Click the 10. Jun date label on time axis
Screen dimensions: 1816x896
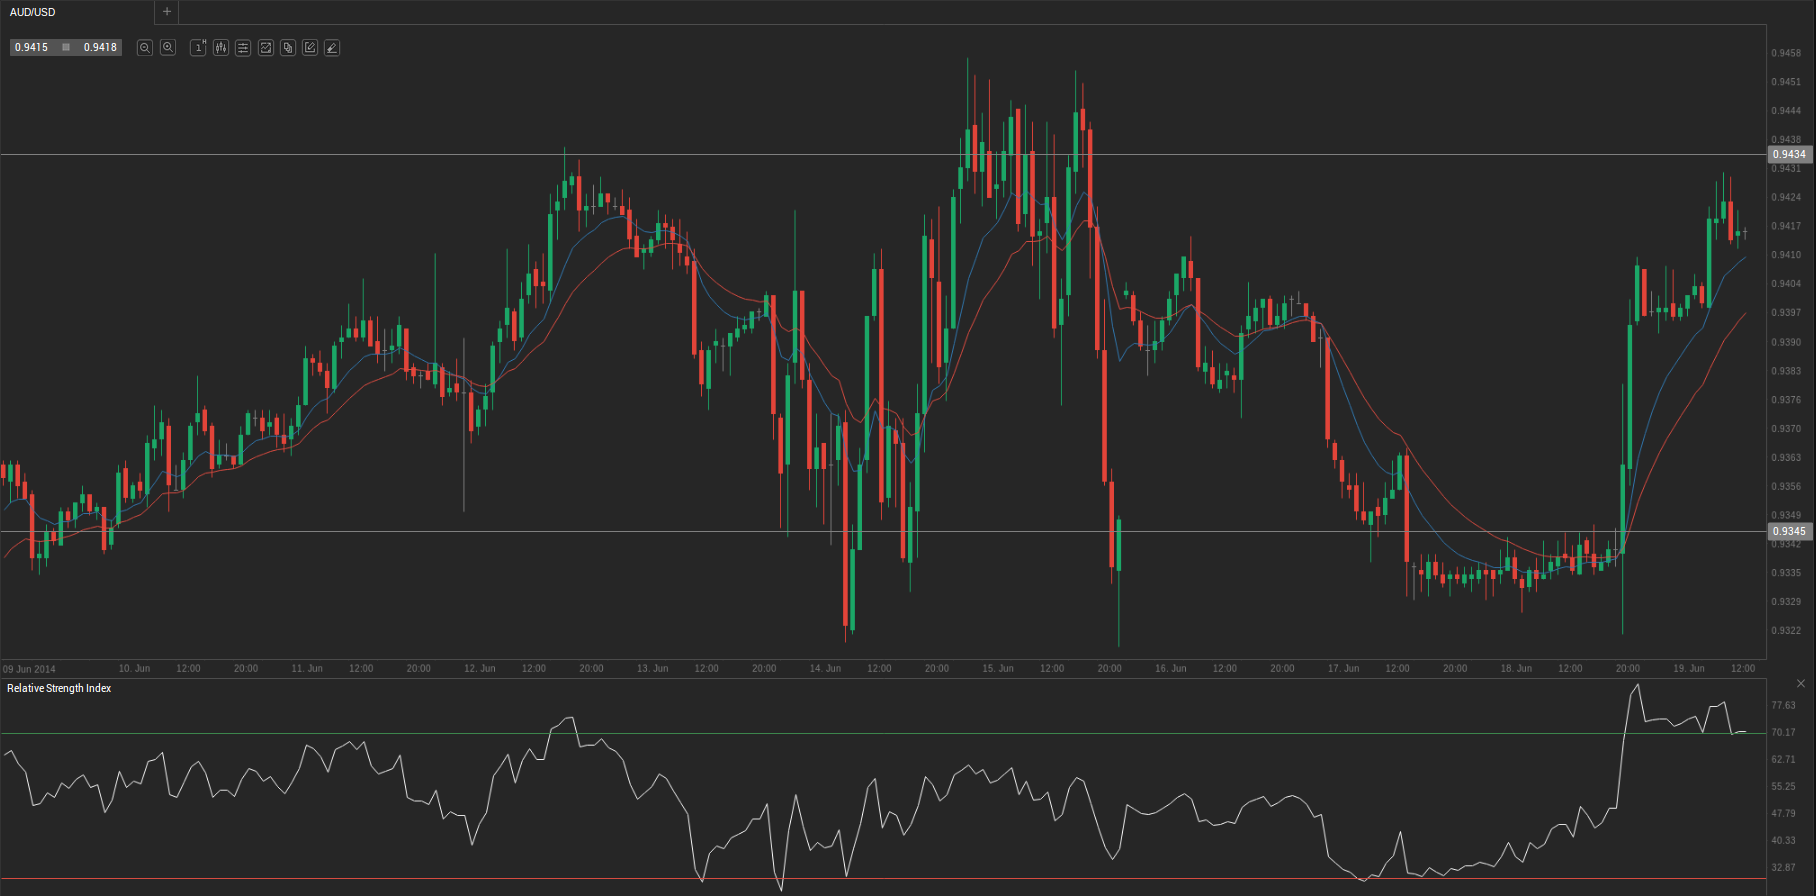(134, 668)
